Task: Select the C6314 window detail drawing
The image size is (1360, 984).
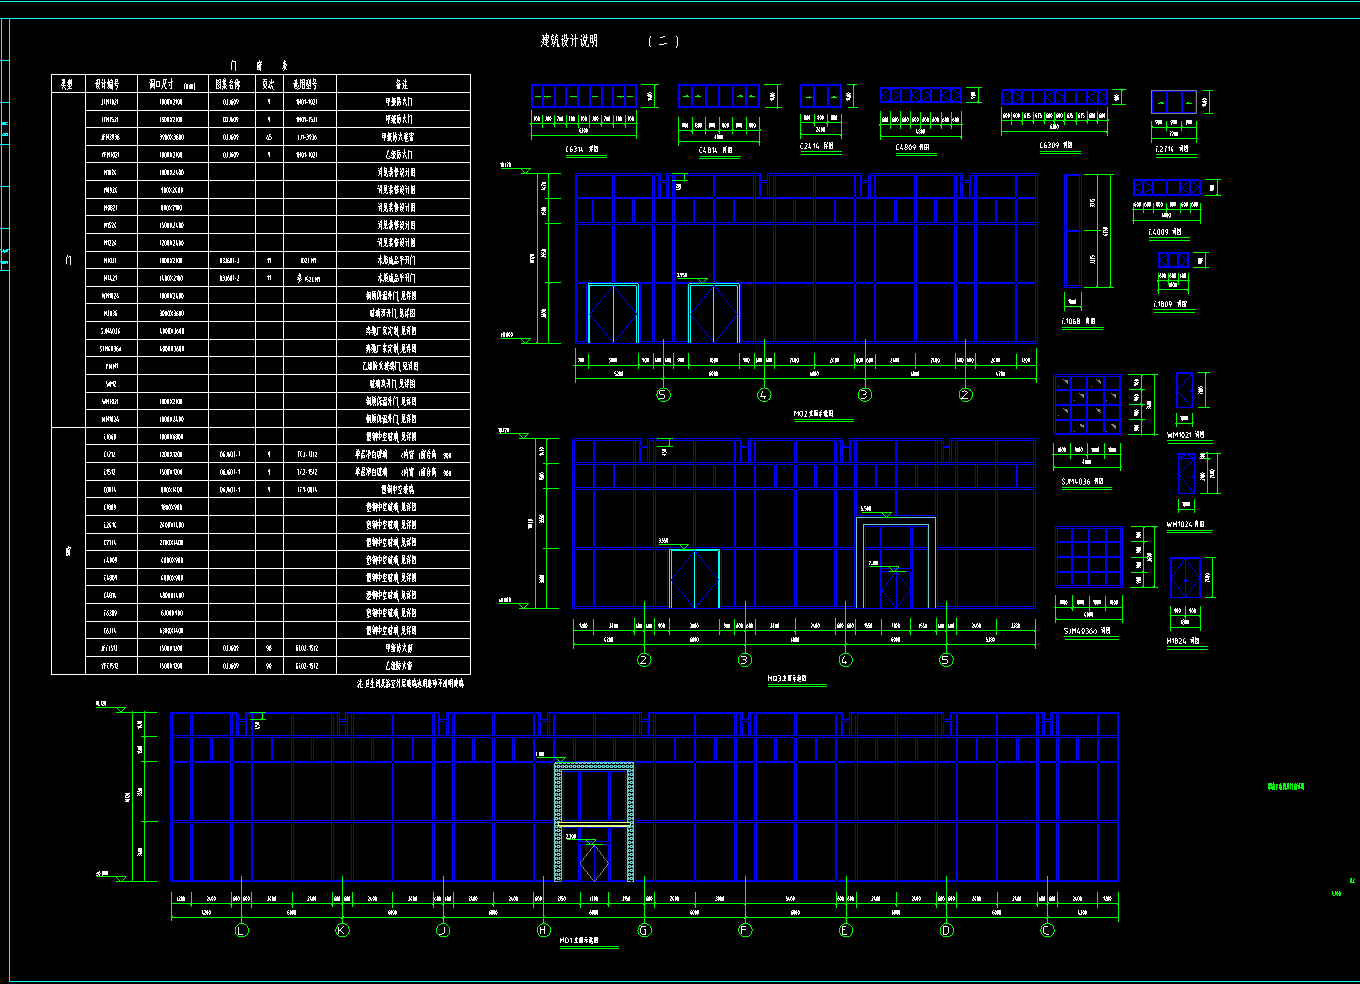Action: [x=584, y=96]
